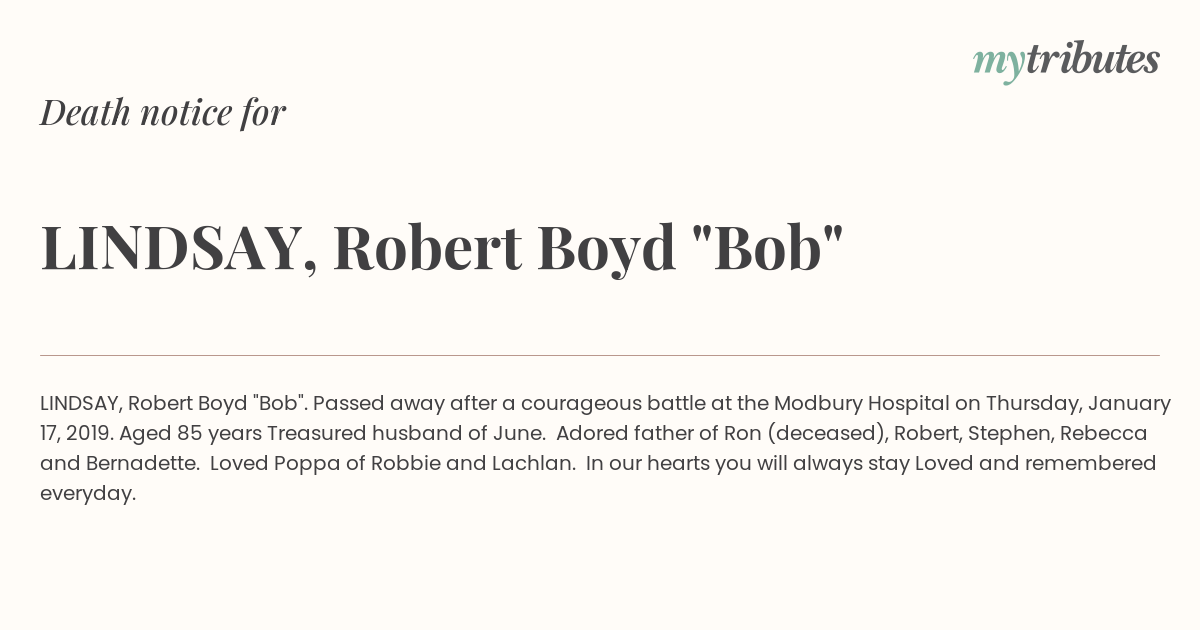The image size is (1200, 630).
Task: Click the horizontal divider line below the title
Action: coord(600,355)
